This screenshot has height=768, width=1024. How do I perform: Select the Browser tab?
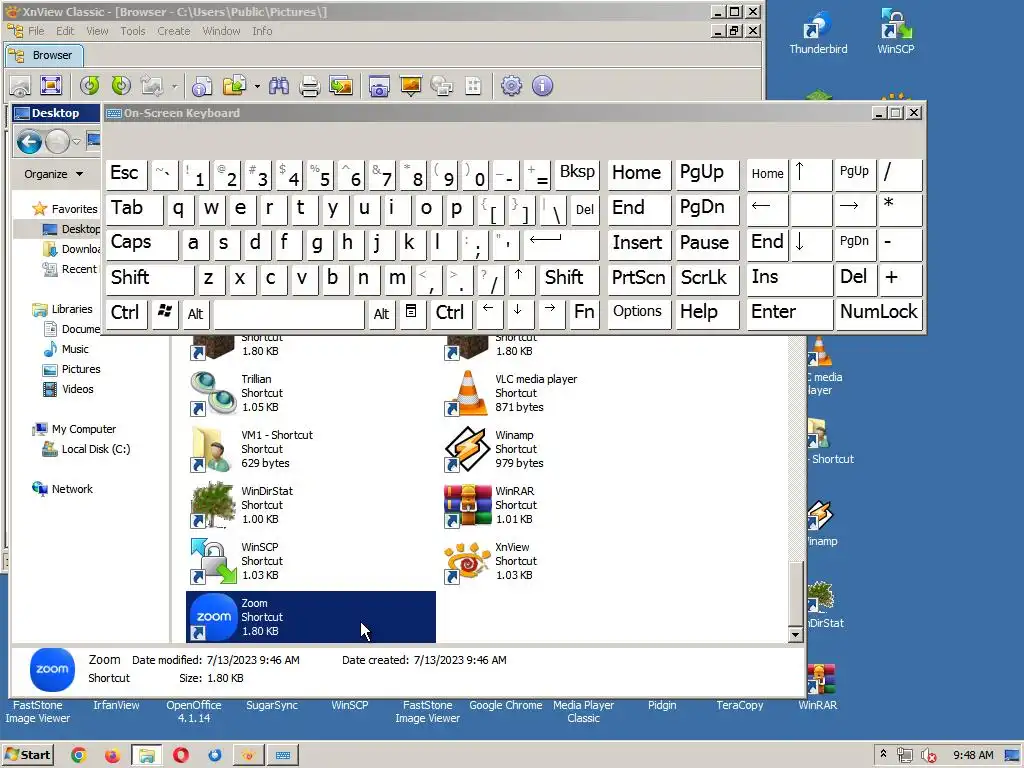(44, 56)
